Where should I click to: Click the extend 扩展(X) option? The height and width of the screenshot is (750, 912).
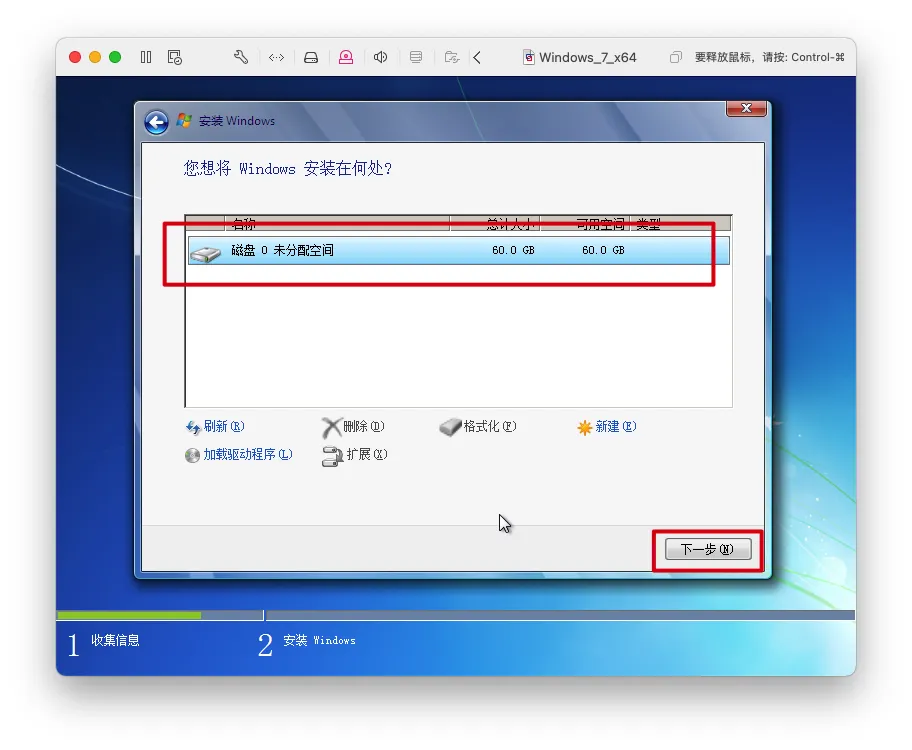click(367, 454)
